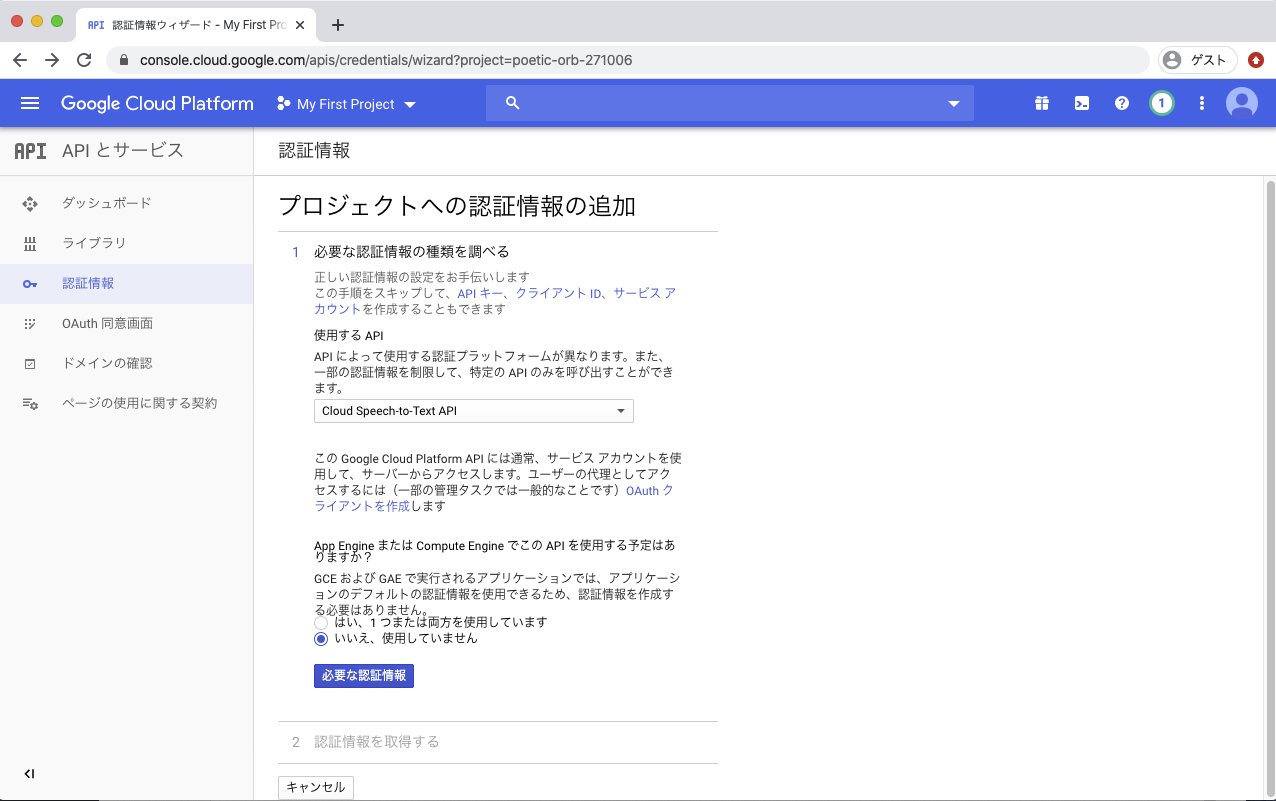Screen dimensions: 1276x801
Task: Click the Google account avatar
Action: (1242, 102)
